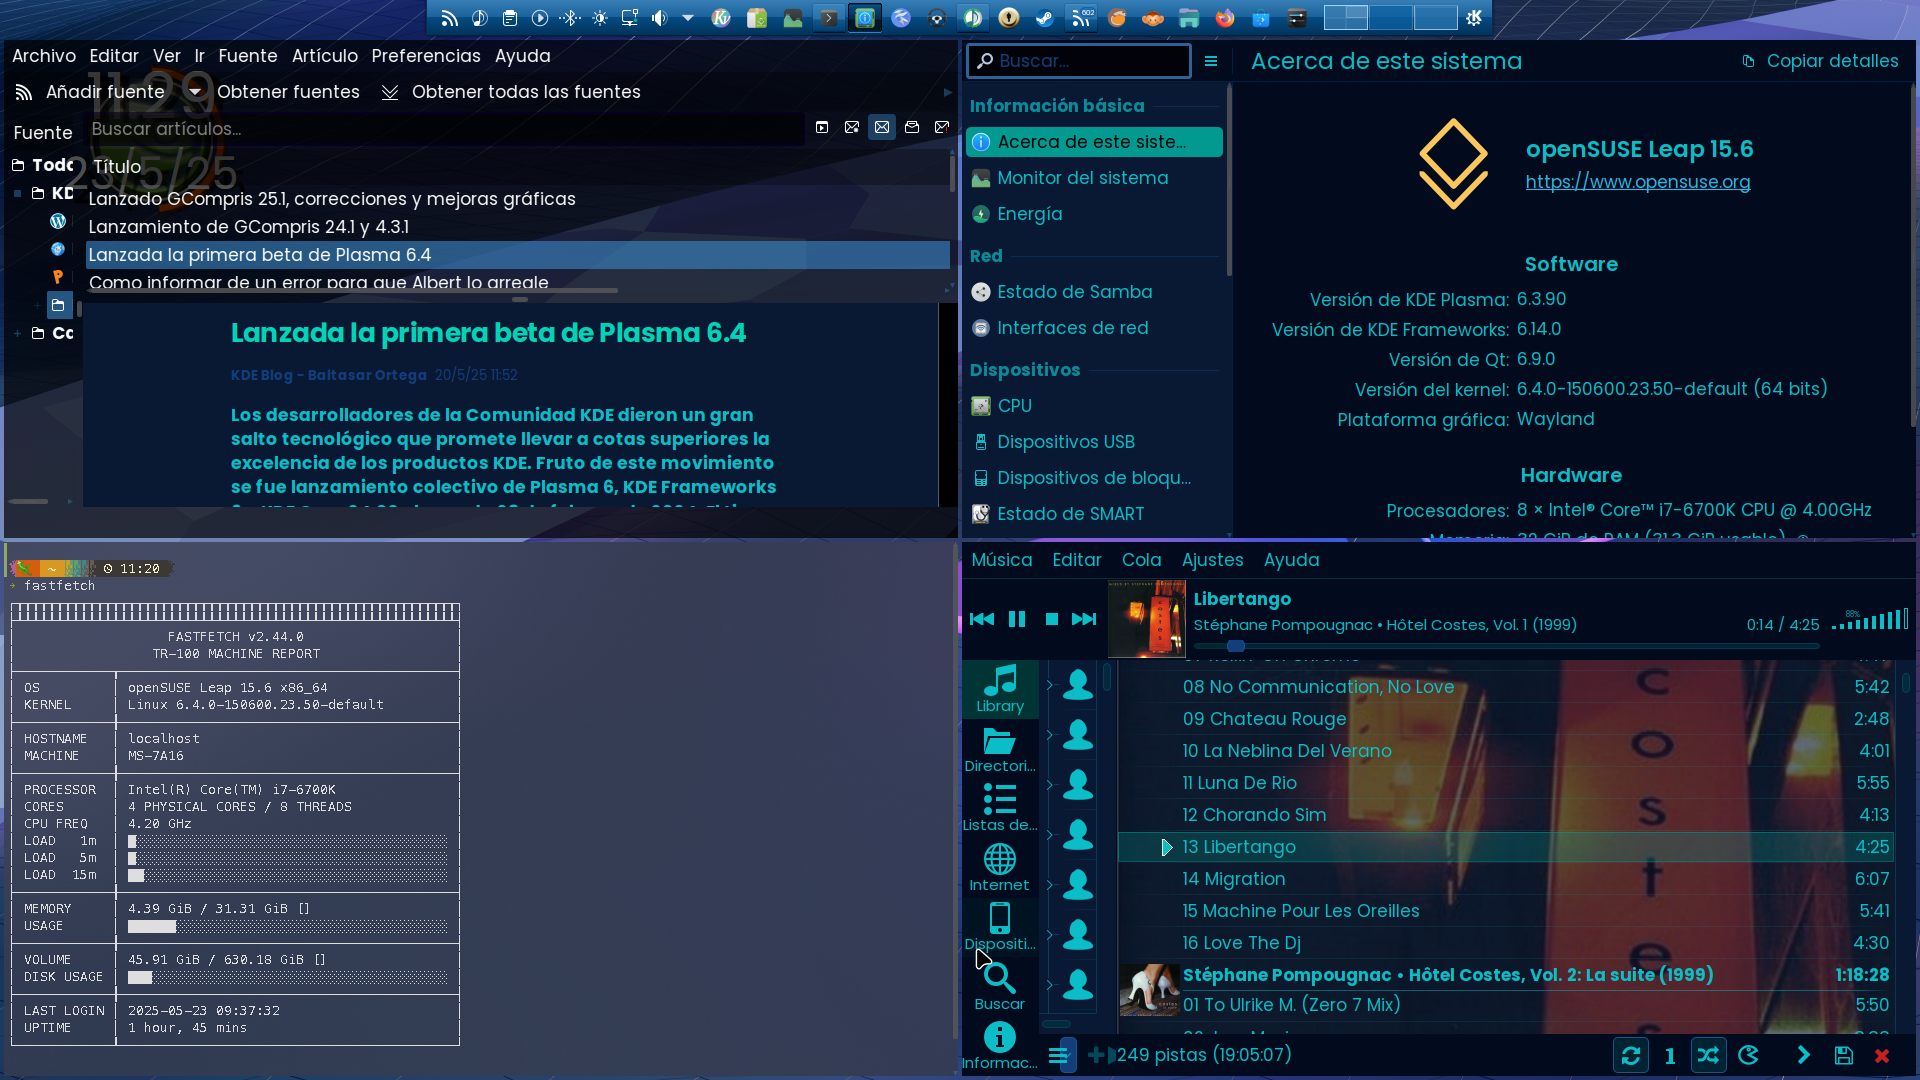Click Copiar detalles button
This screenshot has width=1920, height=1080.
click(1820, 61)
